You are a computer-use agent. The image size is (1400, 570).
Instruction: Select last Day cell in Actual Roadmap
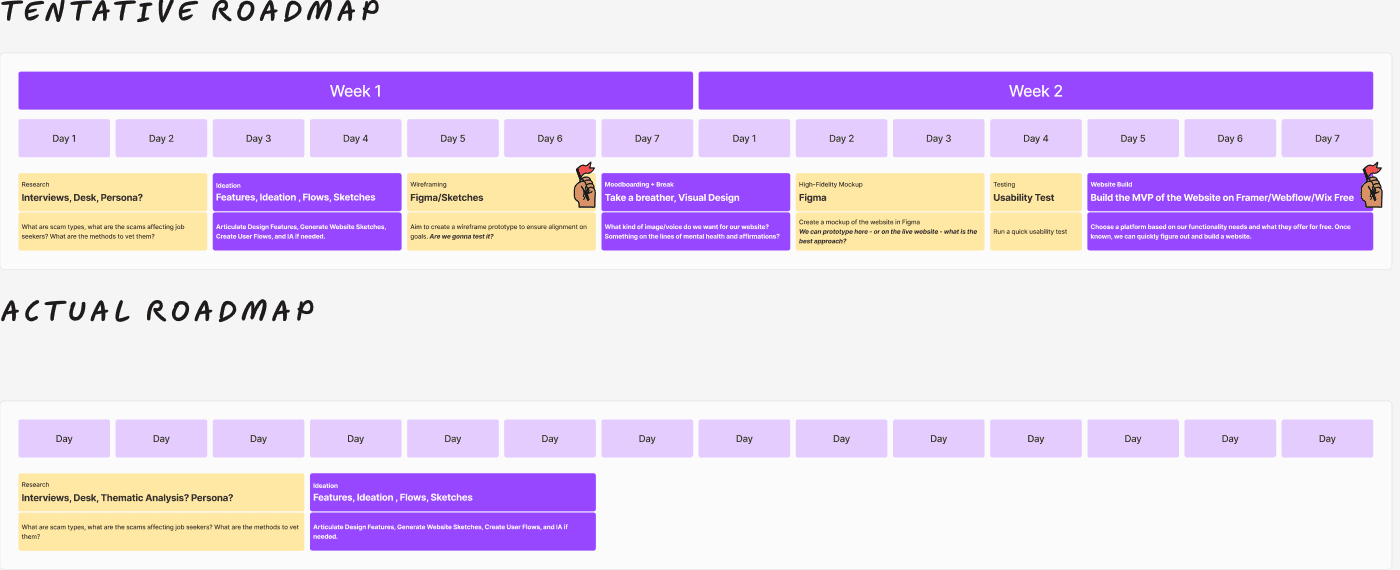pyautogui.click(x=1327, y=439)
